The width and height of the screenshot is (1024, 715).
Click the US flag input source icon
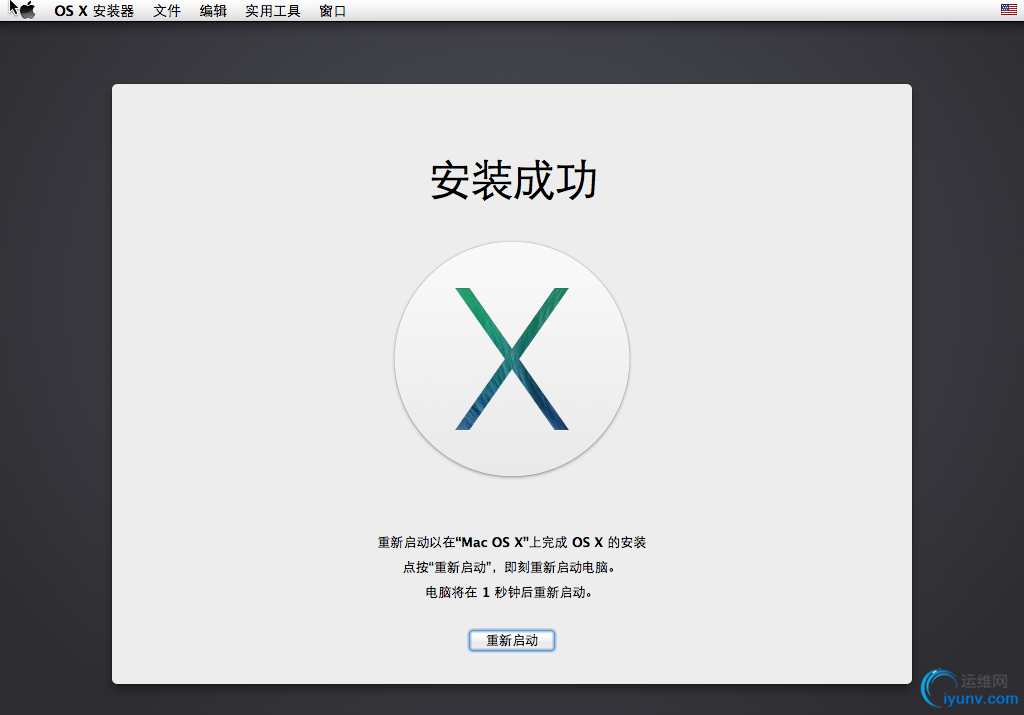(x=1008, y=9)
